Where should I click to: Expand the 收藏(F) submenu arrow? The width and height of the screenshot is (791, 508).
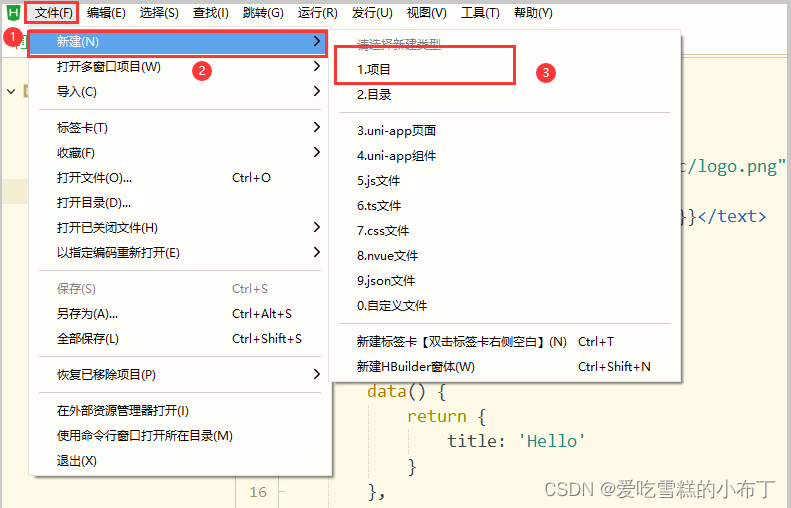(x=317, y=152)
